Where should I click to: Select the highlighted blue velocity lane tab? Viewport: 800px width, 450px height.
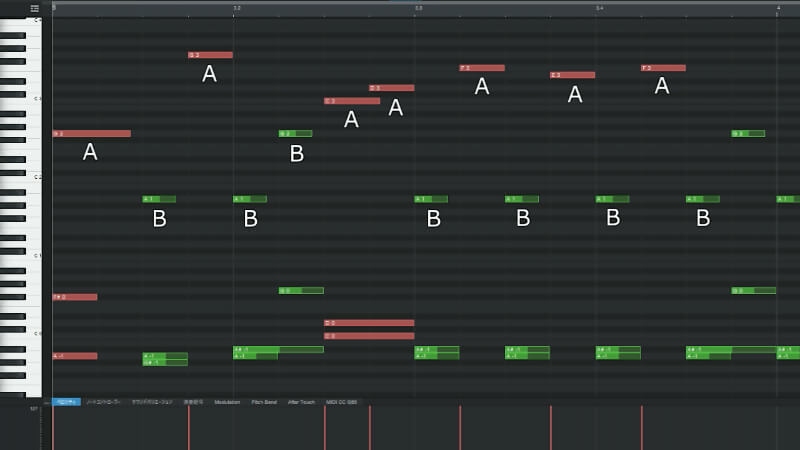click(66, 402)
